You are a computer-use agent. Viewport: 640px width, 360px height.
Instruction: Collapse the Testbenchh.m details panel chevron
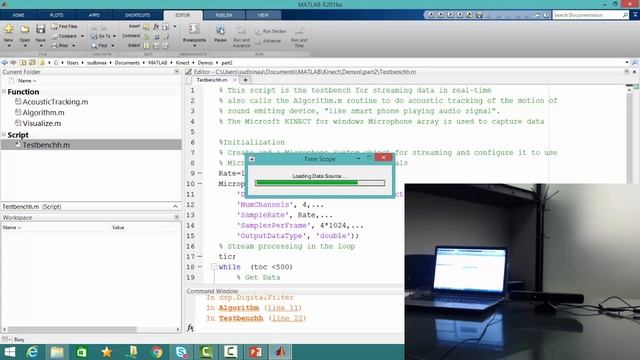pyautogui.click(x=175, y=207)
